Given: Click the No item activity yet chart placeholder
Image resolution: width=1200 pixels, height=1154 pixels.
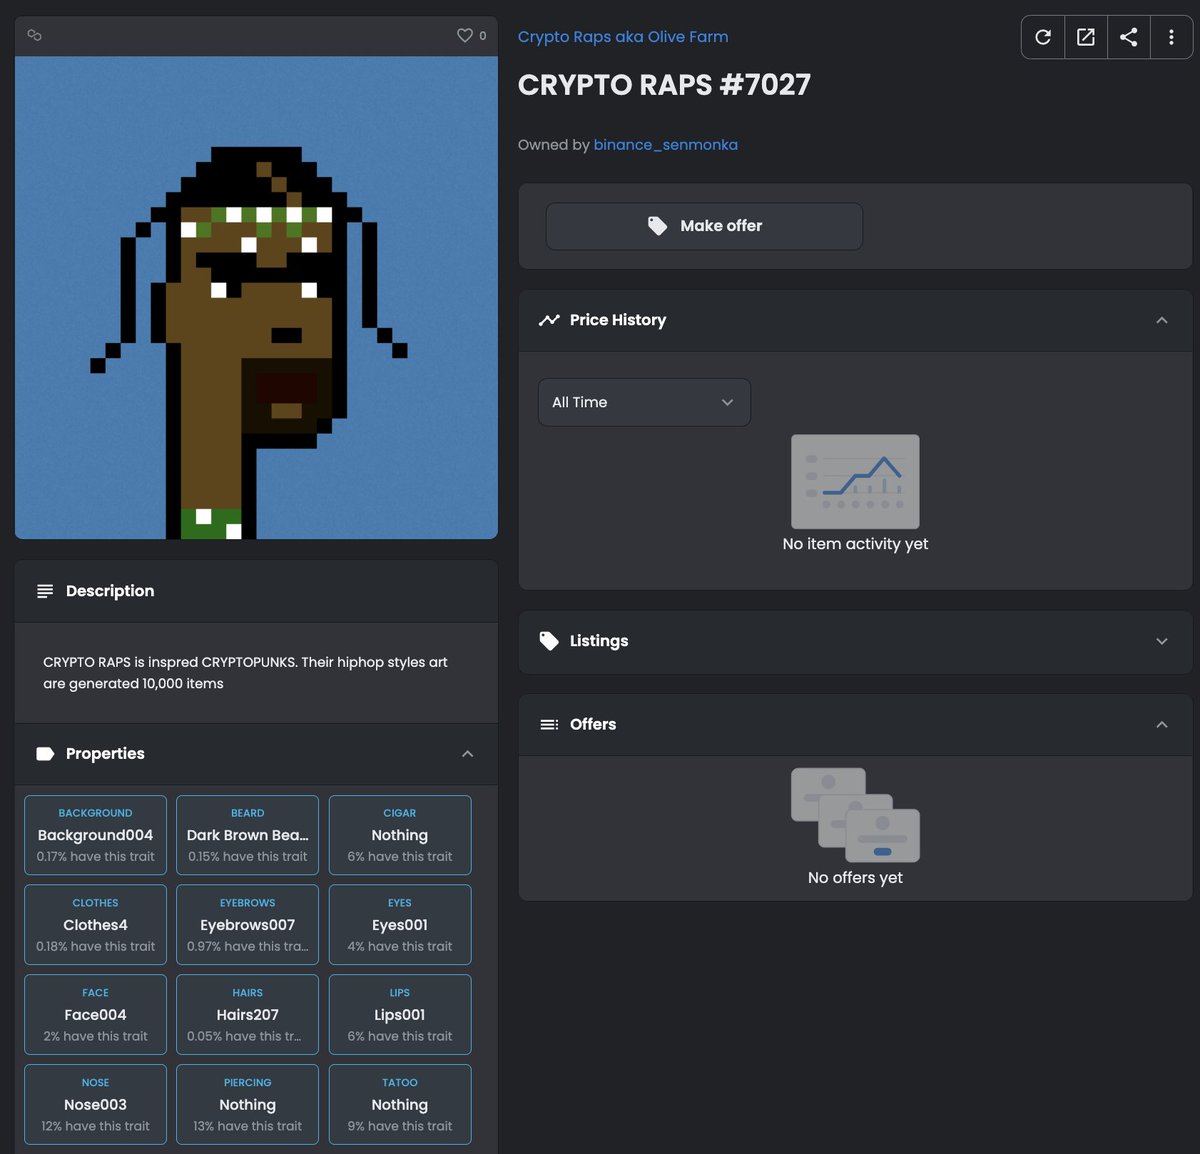Looking at the screenshot, I should 855,481.
